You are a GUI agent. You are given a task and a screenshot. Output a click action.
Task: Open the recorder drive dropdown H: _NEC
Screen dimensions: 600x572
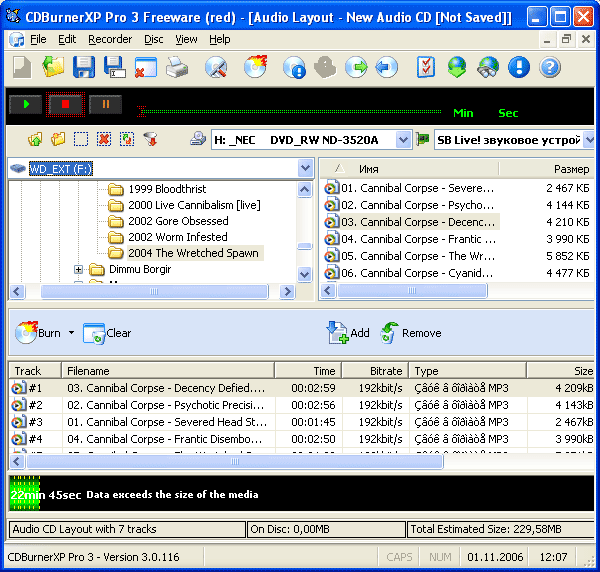click(x=403, y=140)
